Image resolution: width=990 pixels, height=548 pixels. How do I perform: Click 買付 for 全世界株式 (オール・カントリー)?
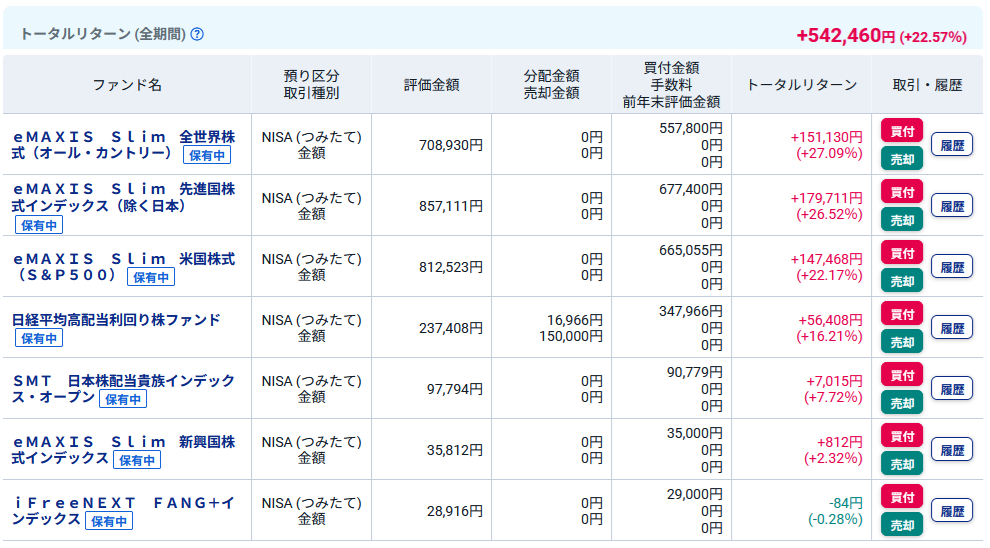point(902,131)
